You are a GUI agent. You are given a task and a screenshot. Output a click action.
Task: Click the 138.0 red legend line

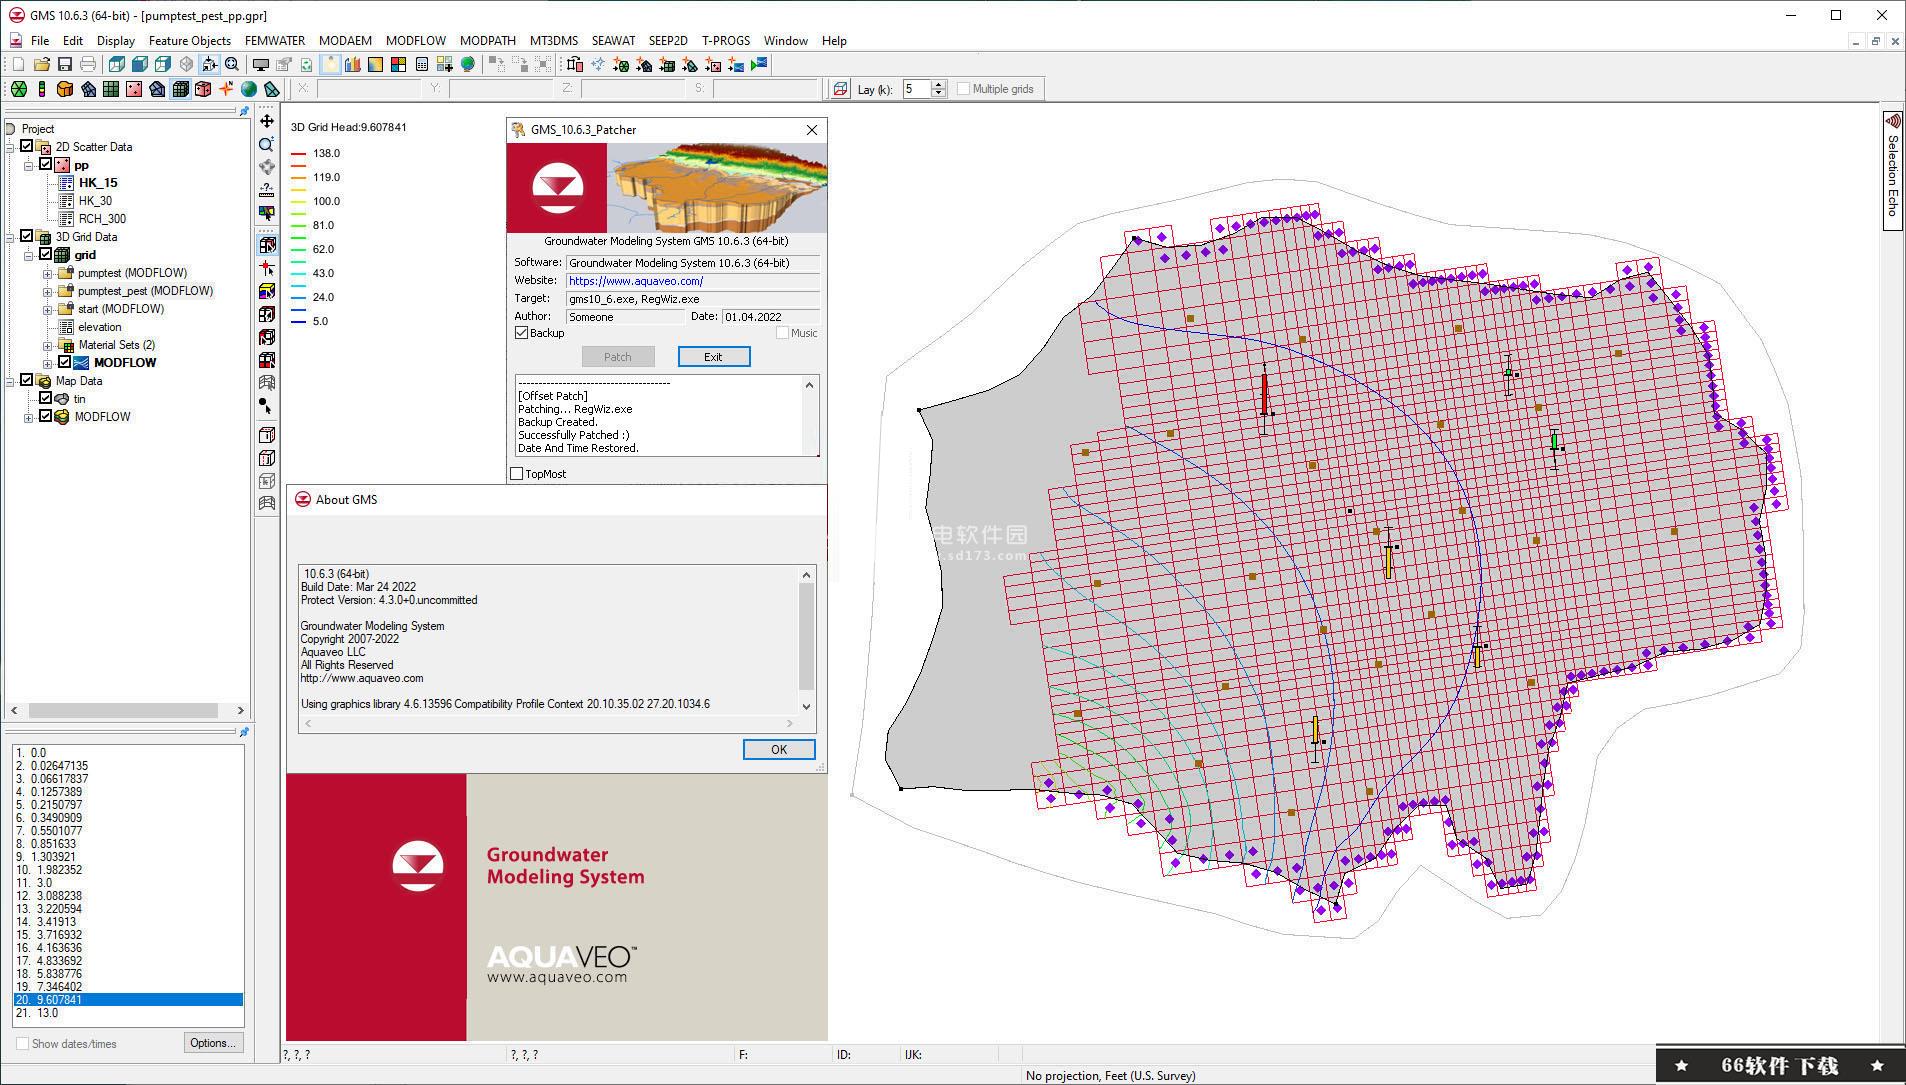click(x=298, y=154)
